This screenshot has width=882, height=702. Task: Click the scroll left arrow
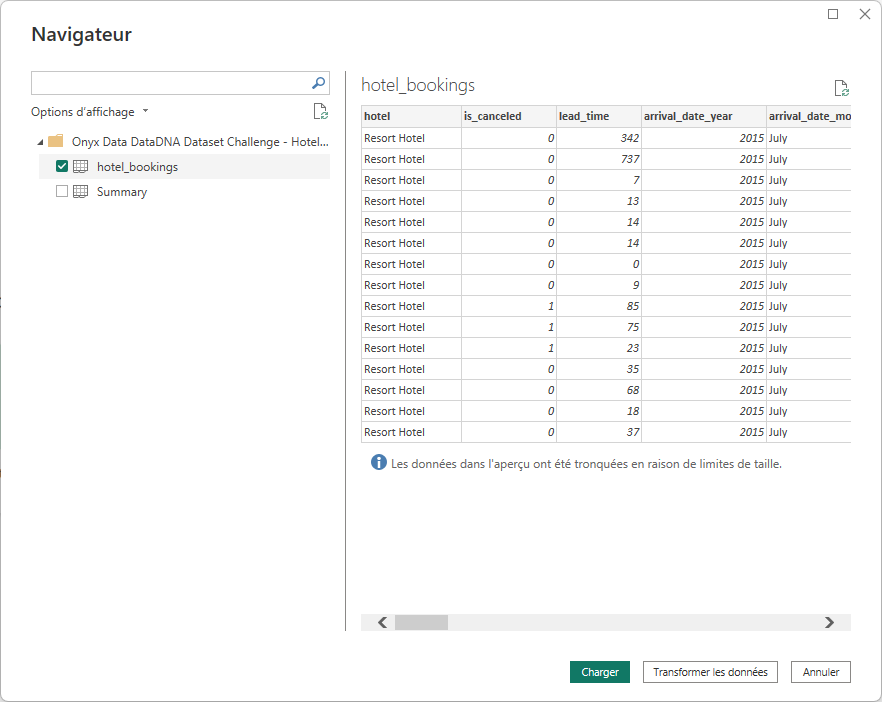pyautogui.click(x=382, y=622)
